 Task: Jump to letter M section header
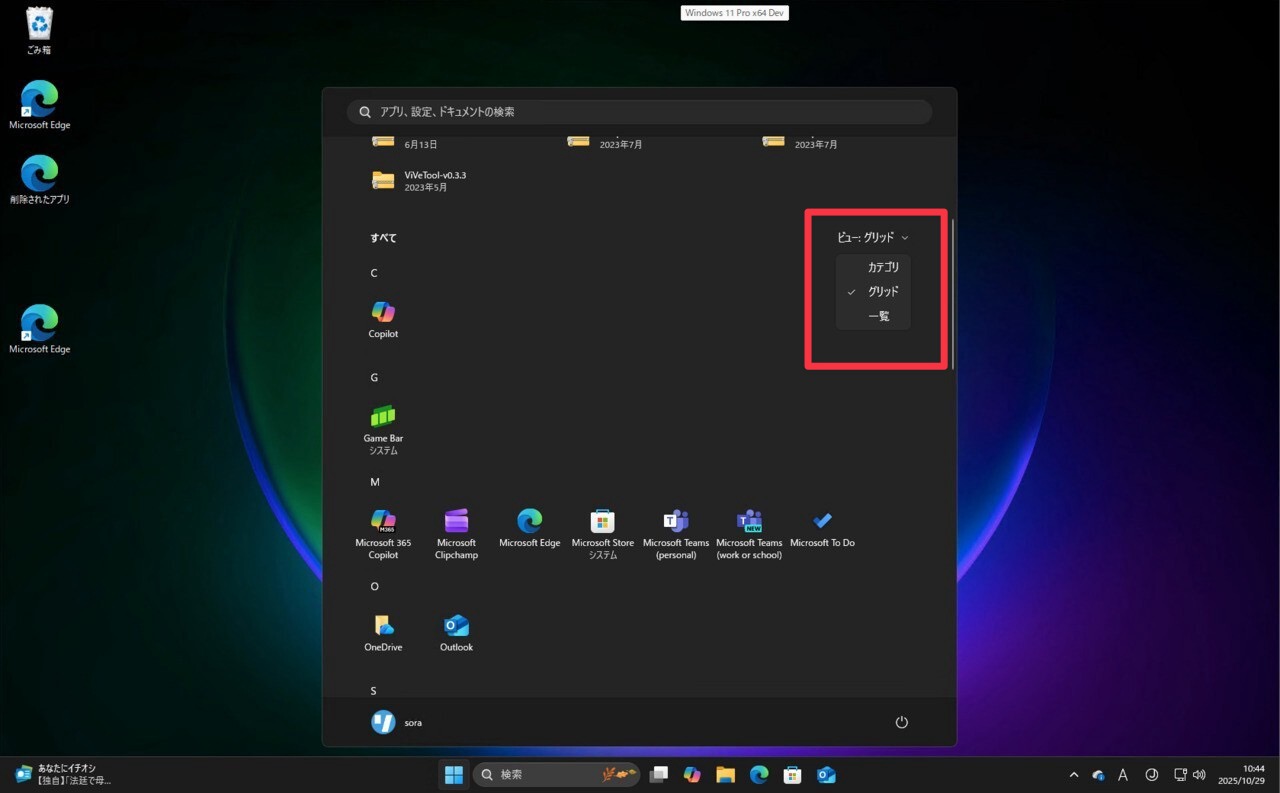coord(375,482)
